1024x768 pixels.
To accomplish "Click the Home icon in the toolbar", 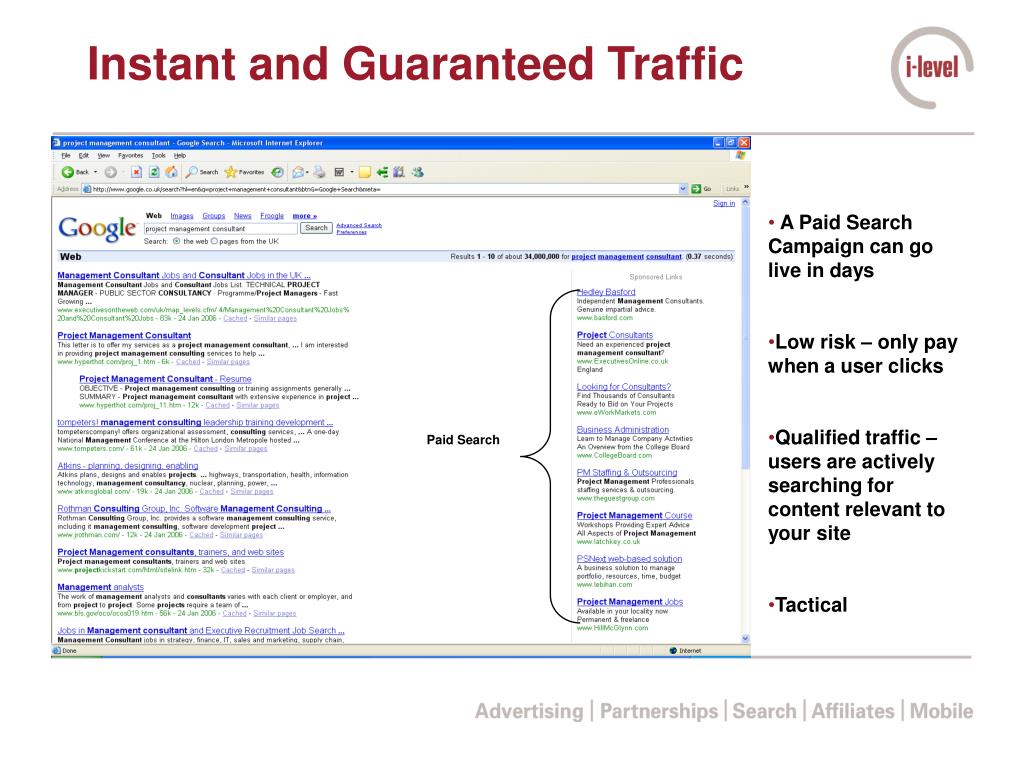I will pyautogui.click(x=171, y=172).
